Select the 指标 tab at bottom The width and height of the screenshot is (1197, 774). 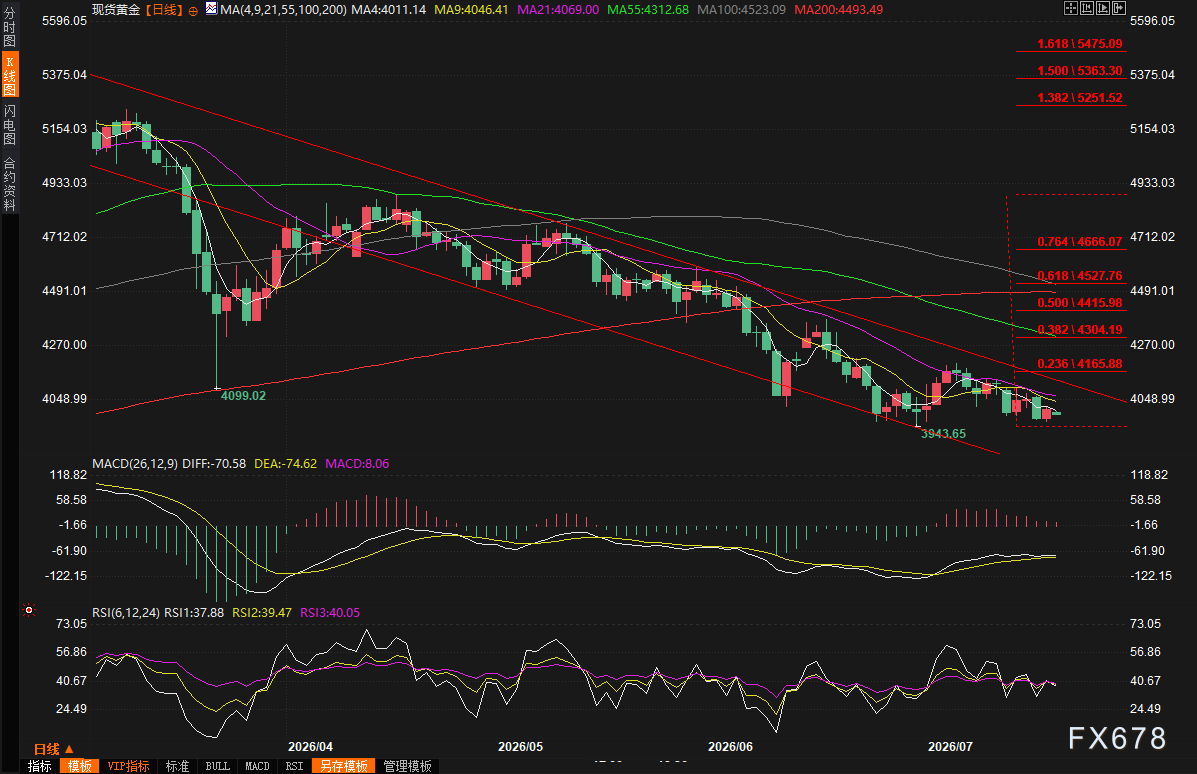(x=40, y=766)
